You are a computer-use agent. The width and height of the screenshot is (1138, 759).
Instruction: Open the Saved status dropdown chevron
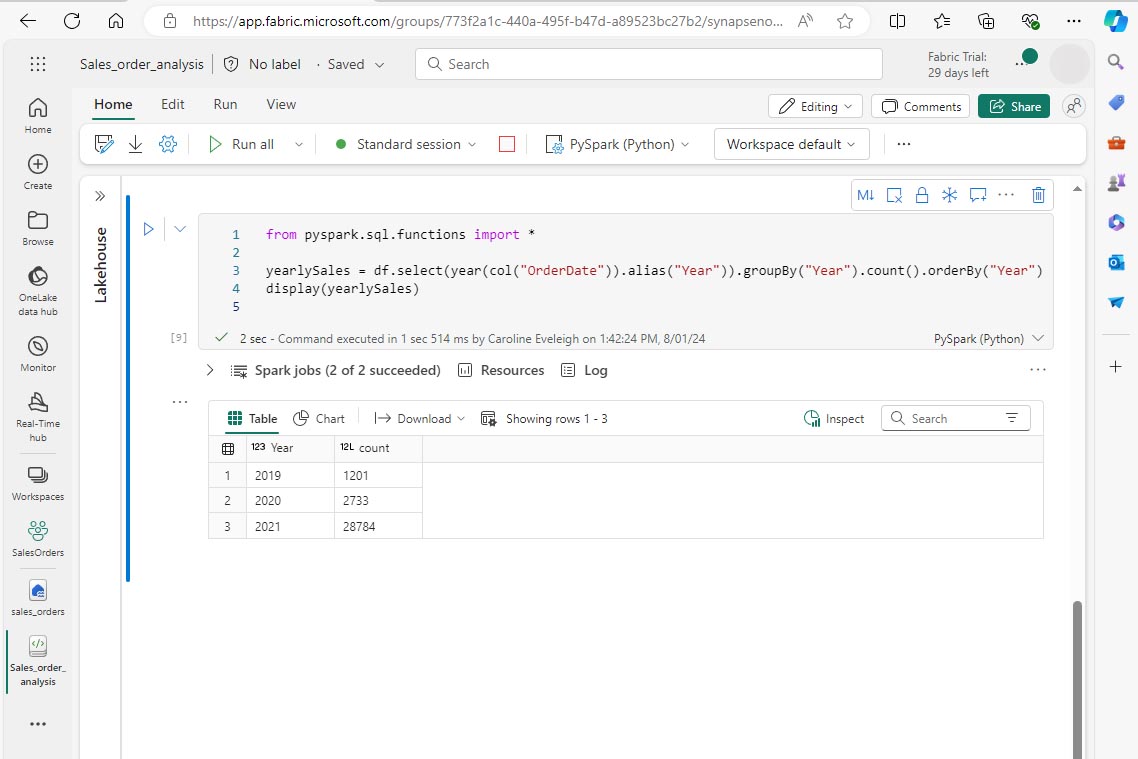[x=380, y=65]
